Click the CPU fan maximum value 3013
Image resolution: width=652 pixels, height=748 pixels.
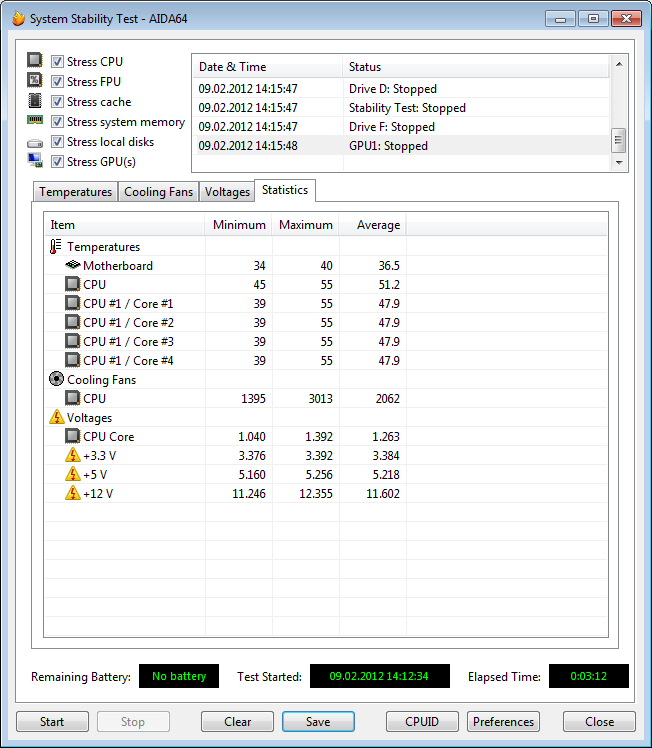[321, 398]
